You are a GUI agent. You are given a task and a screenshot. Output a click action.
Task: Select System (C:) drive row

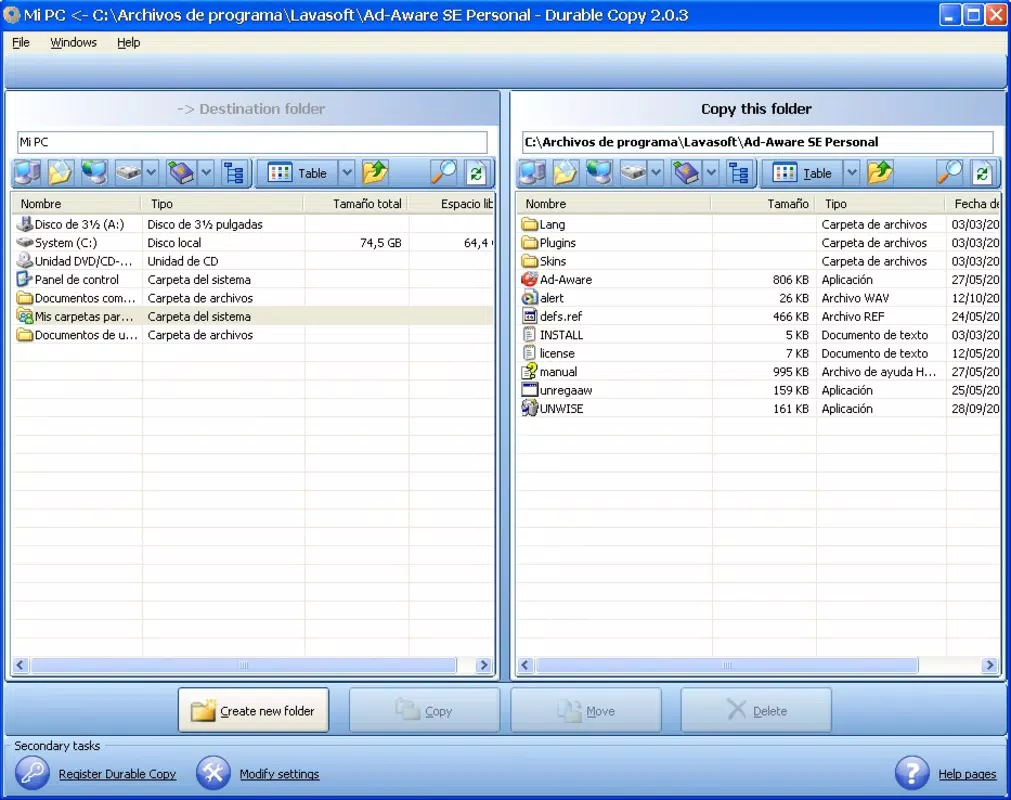point(254,242)
